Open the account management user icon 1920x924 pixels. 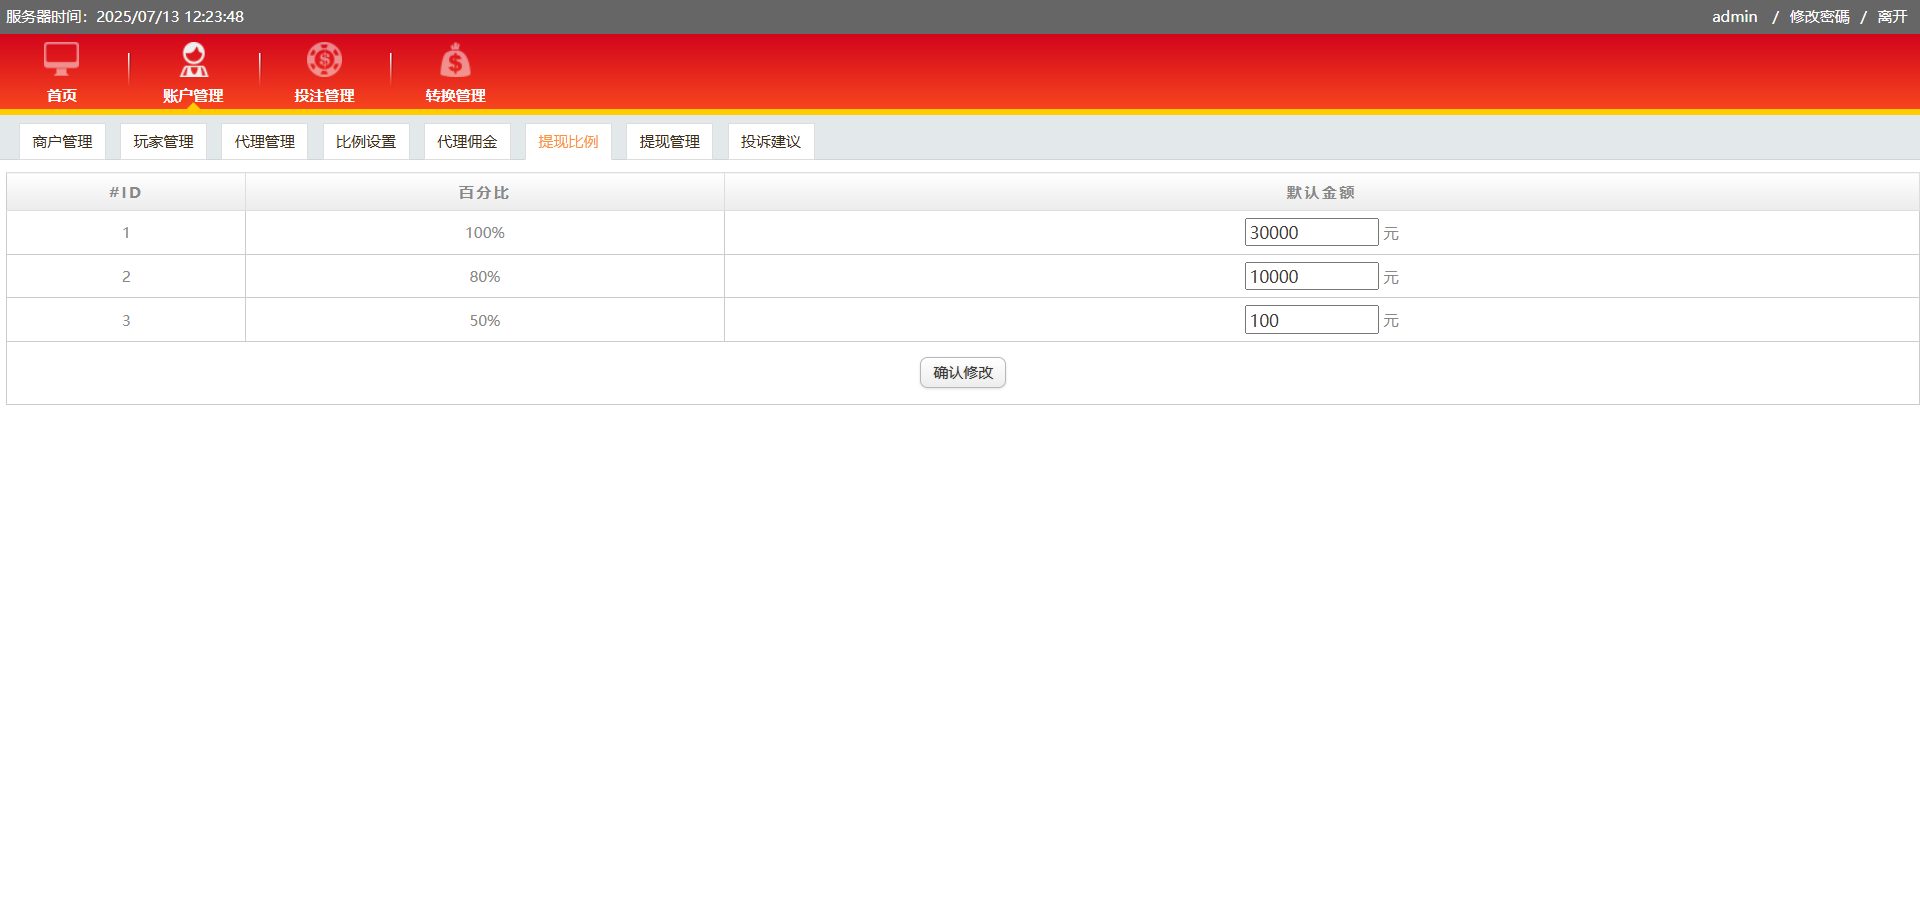point(193,60)
